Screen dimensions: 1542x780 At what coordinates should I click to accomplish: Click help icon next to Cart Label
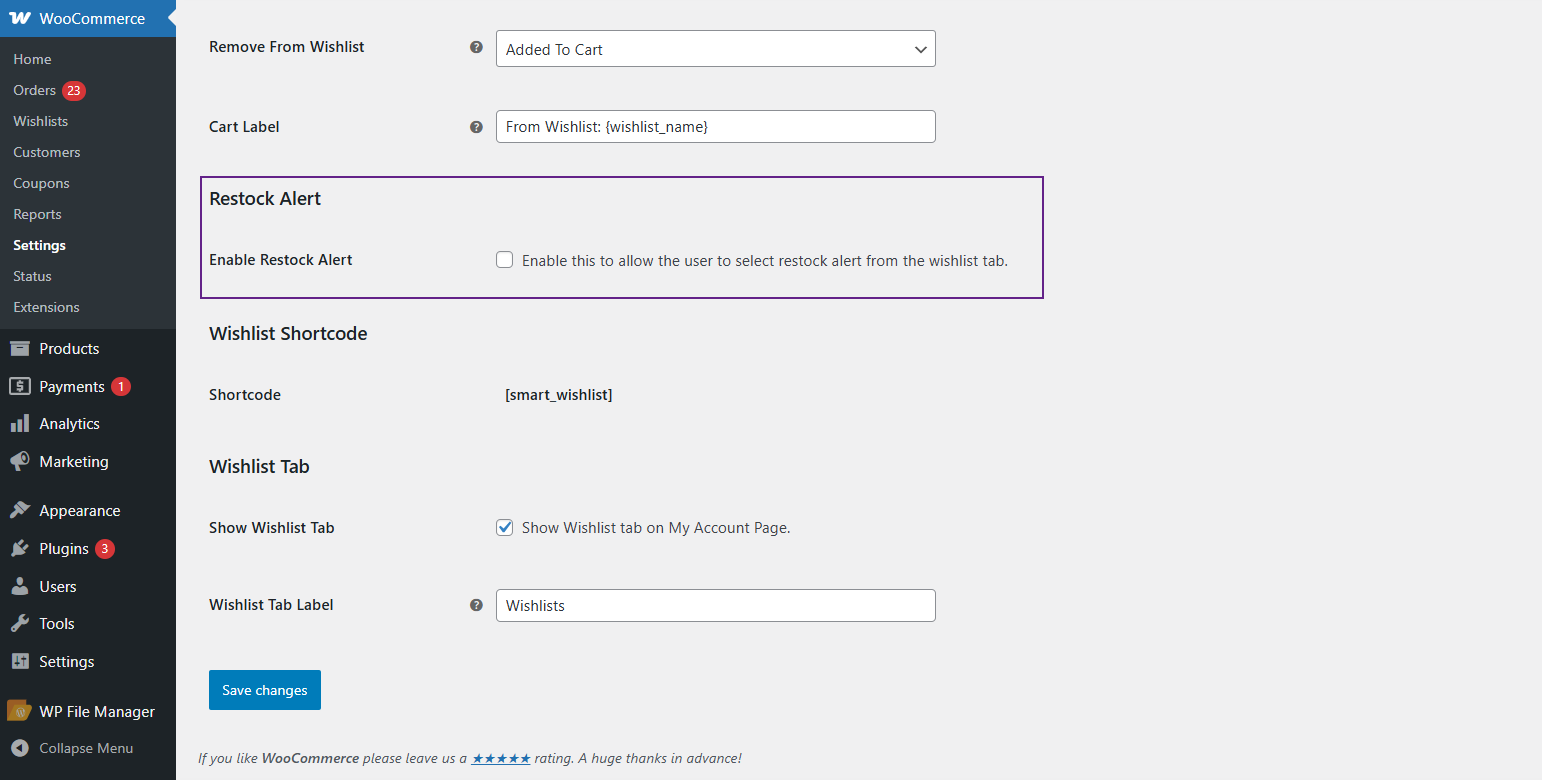pyautogui.click(x=477, y=127)
